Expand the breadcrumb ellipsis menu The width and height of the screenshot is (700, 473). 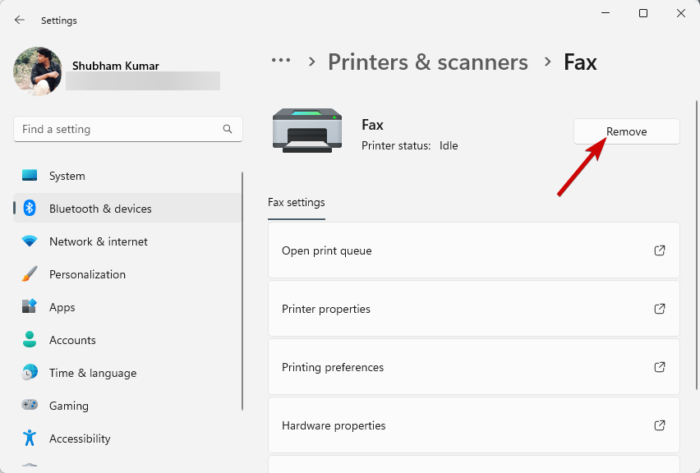(x=282, y=61)
